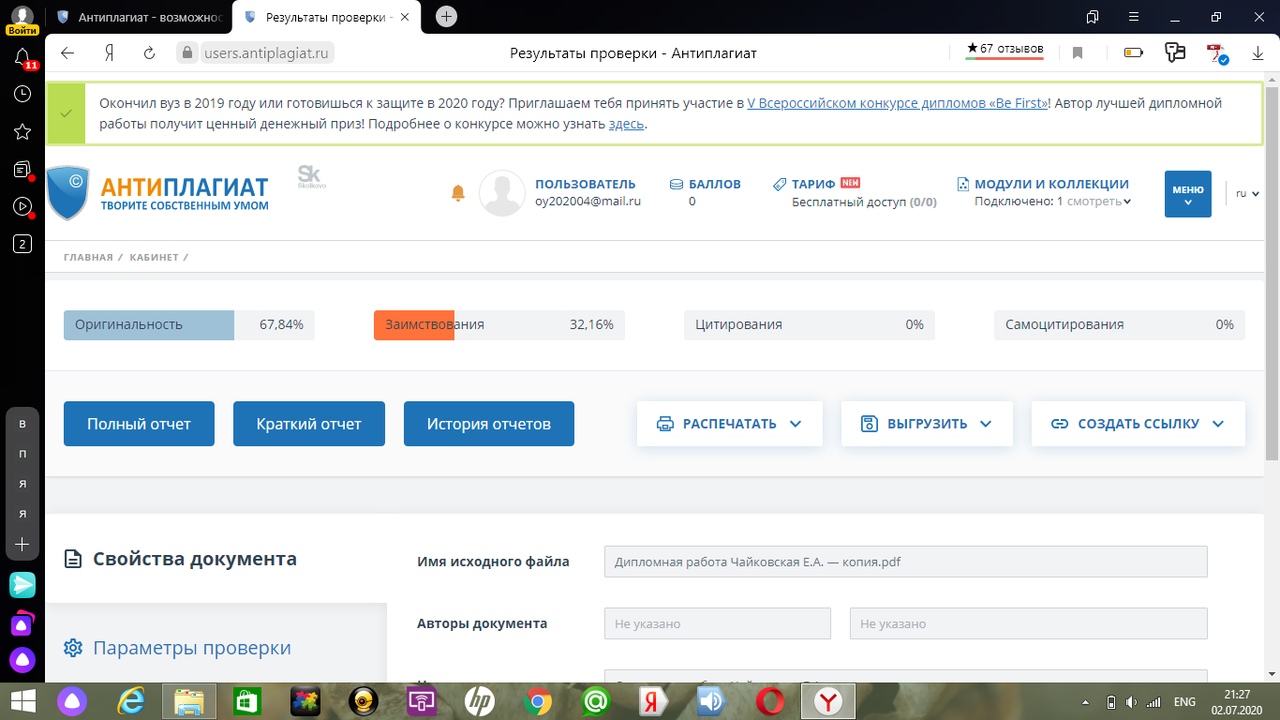Open browser downloads arrow icon
This screenshot has width=1280, height=720.
[1258, 53]
